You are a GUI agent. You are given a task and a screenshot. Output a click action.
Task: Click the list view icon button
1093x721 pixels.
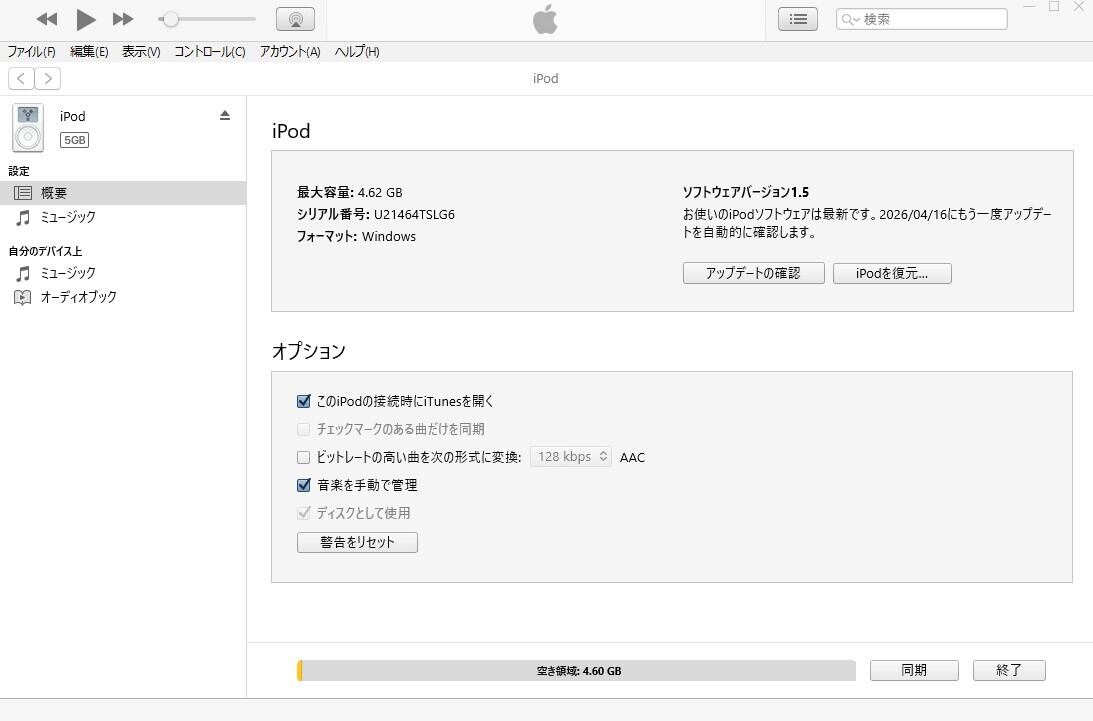(797, 19)
